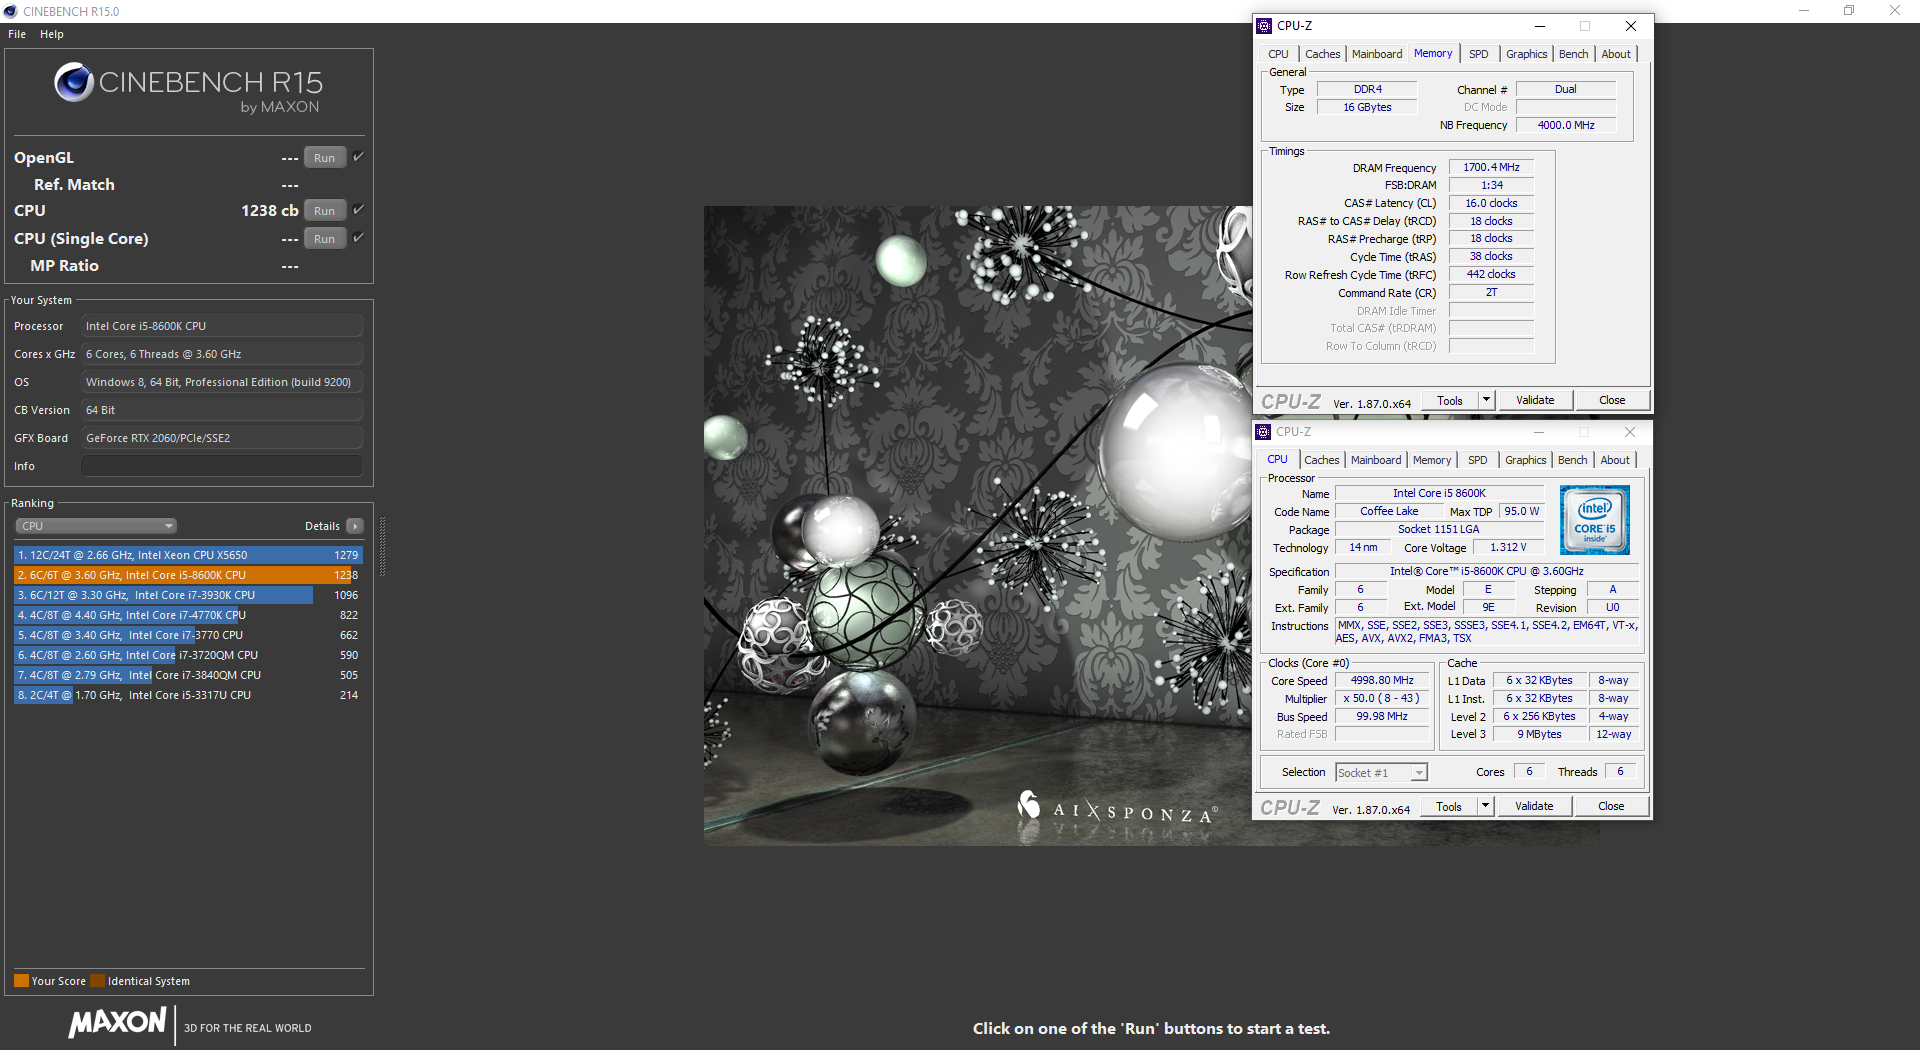Click the Core Speed value 4998.80 MHz
This screenshot has height=1050, width=1920.
pyautogui.click(x=1382, y=680)
